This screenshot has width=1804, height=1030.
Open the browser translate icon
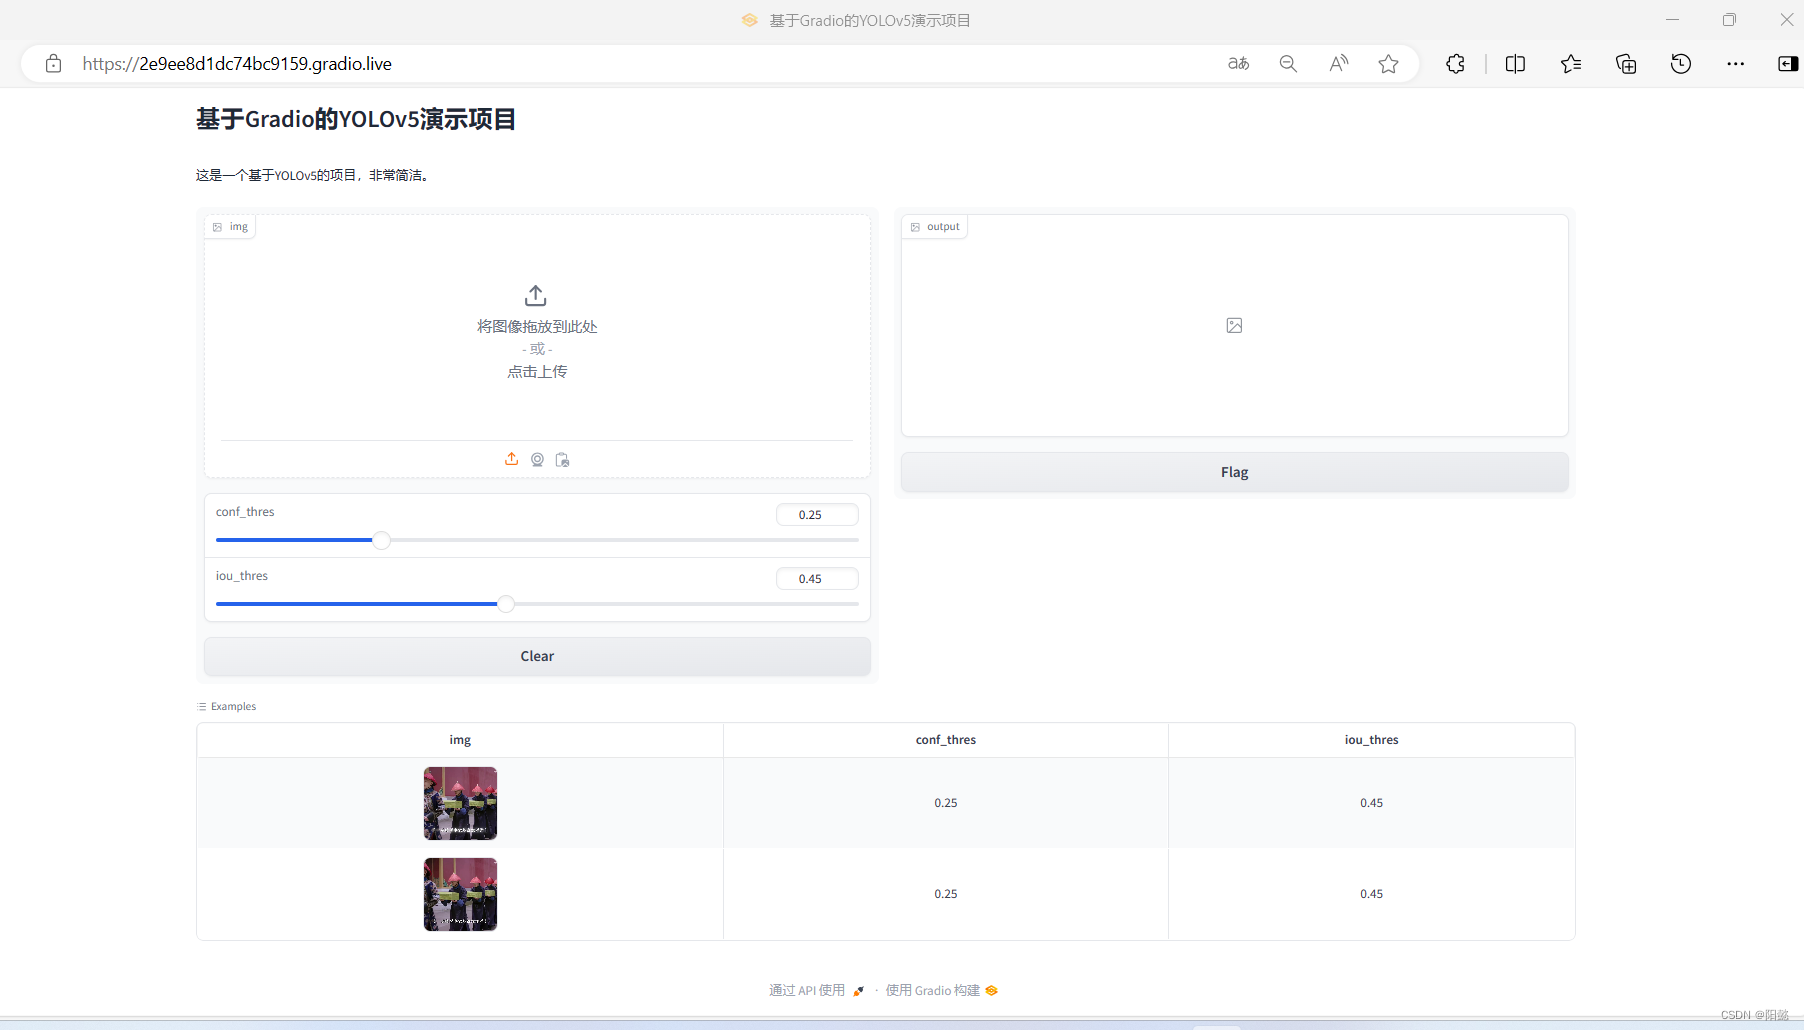tap(1239, 64)
